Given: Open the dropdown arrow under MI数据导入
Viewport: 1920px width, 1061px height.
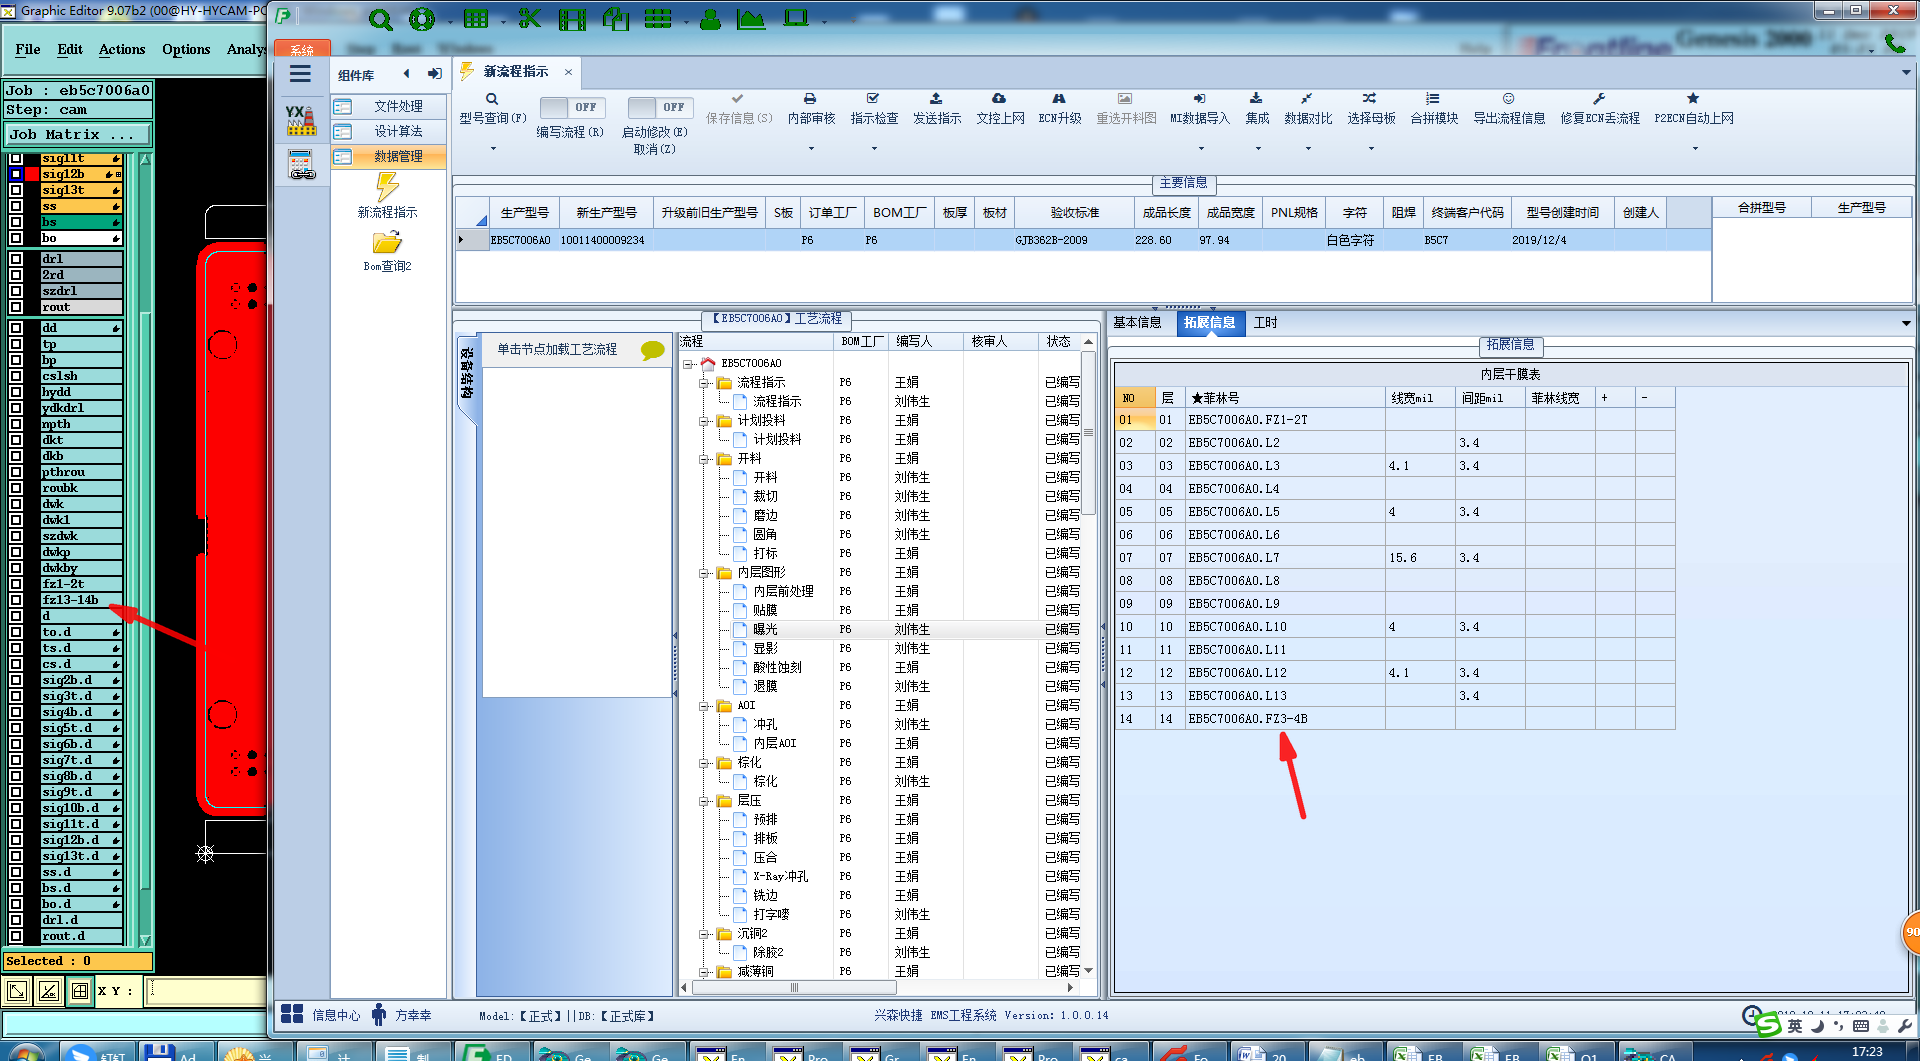Looking at the screenshot, I should (x=1199, y=149).
